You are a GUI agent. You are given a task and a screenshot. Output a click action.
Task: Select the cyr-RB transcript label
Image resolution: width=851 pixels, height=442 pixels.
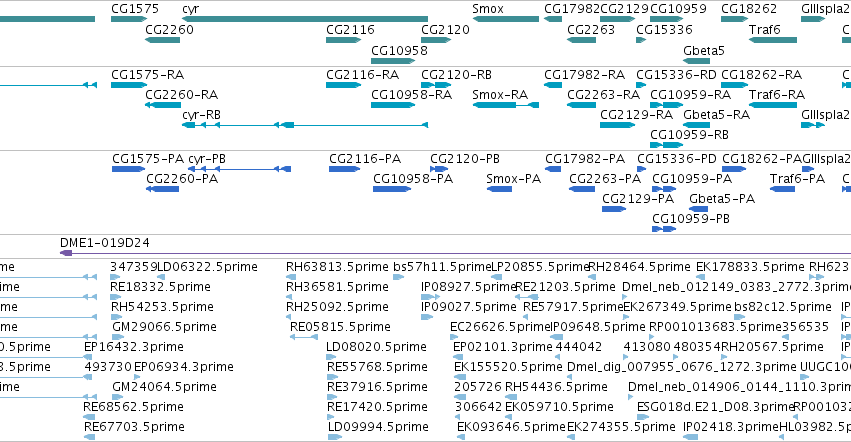pos(201,115)
